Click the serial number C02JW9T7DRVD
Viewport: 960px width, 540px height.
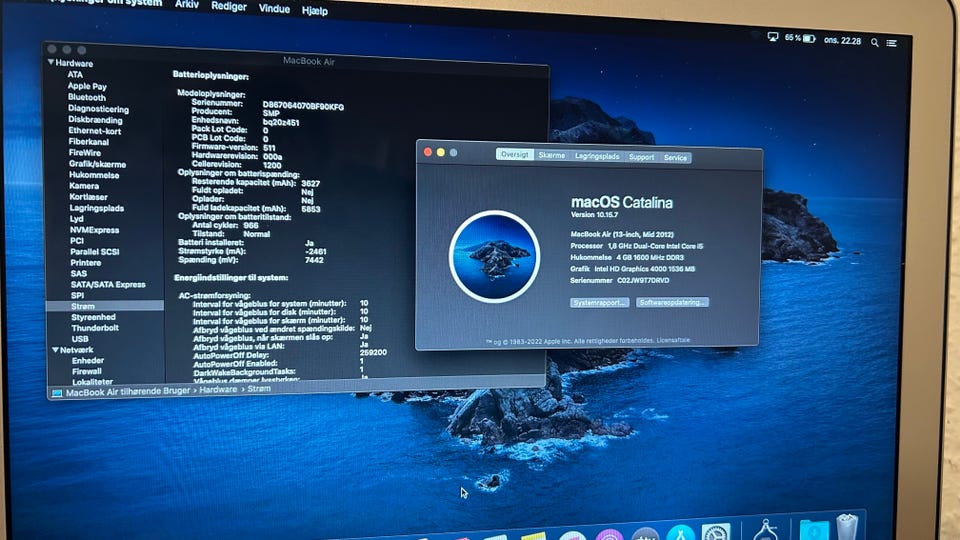tap(643, 280)
